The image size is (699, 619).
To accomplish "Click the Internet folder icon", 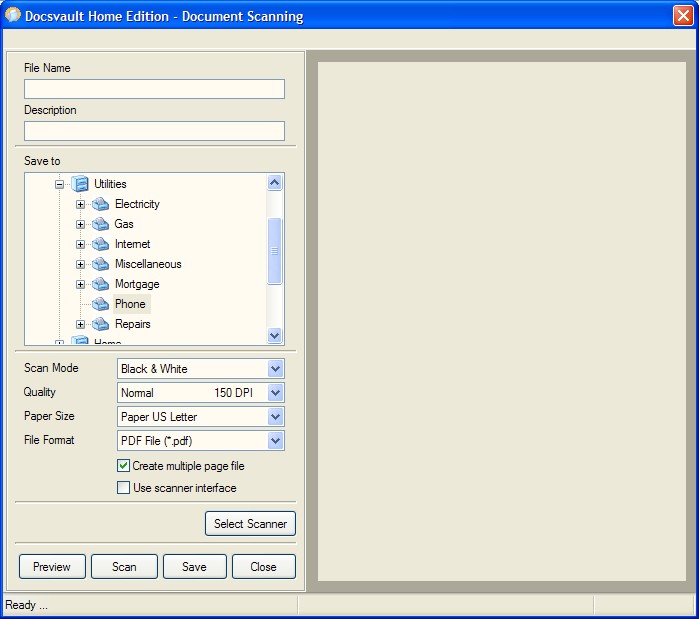I will coord(100,244).
